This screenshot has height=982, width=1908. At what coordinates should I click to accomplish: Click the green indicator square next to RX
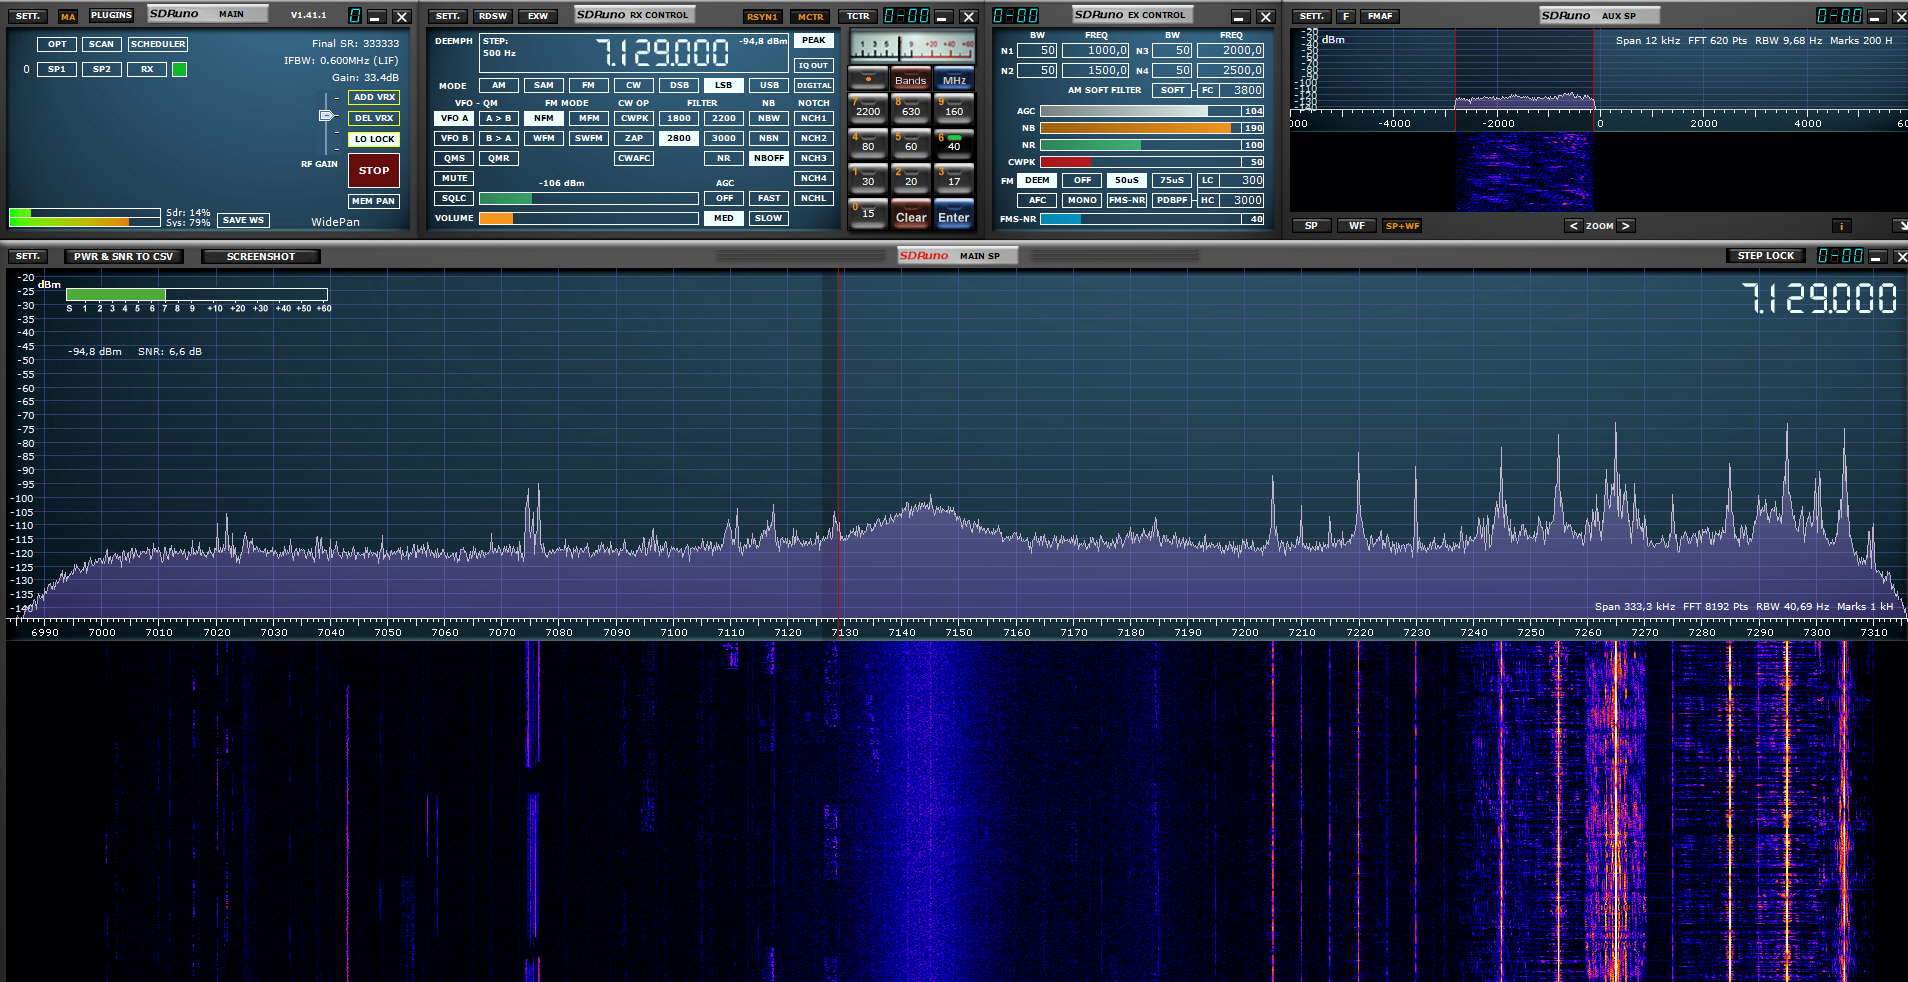tap(179, 69)
